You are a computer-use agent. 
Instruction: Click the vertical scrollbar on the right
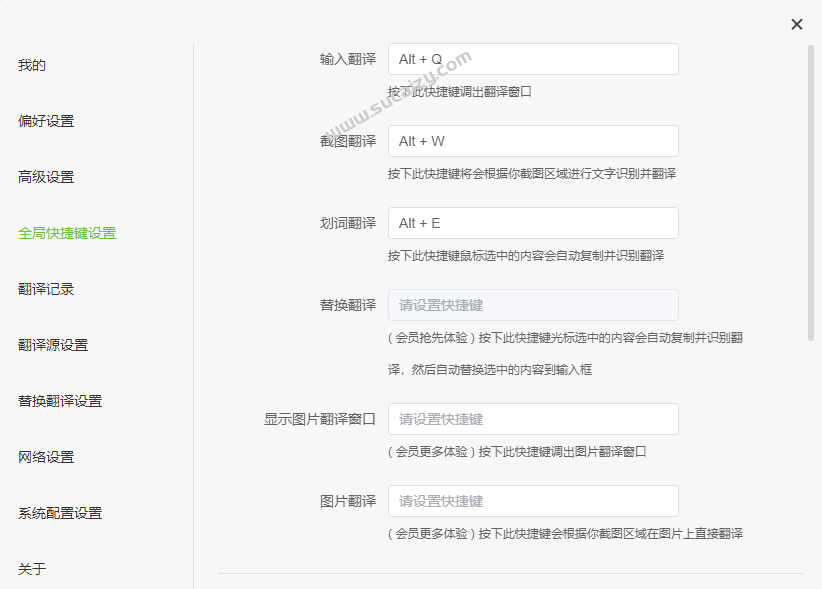click(810, 193)
